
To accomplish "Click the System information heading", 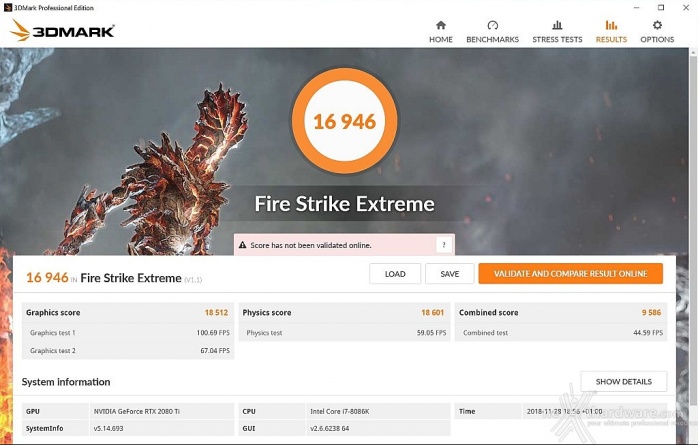I will click(x=66, y=382).
